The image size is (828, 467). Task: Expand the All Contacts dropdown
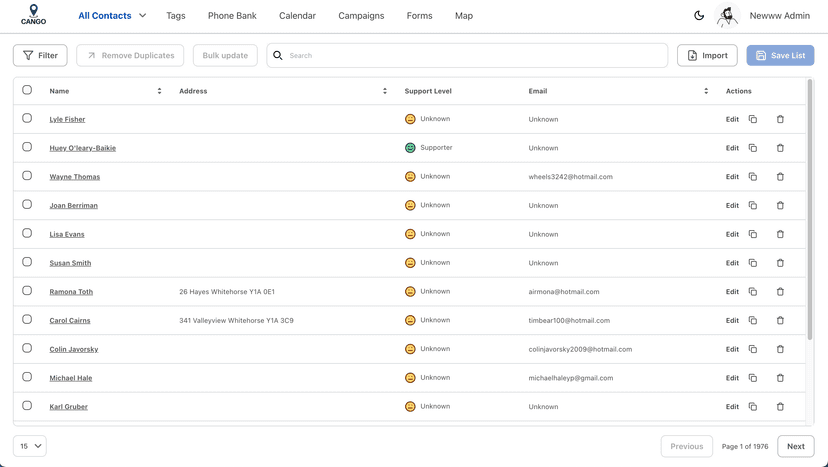tap(142, 16)
